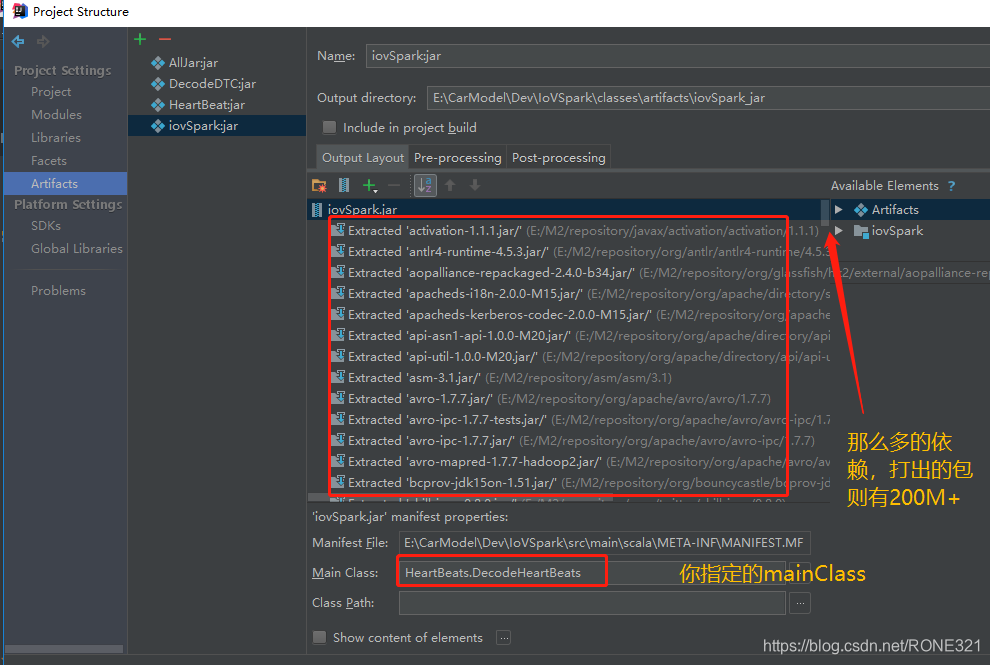The width and height of the screenshot is (990, 665).
Task: Open add copy of dropdown plus icon
Action: pos(370,186)
